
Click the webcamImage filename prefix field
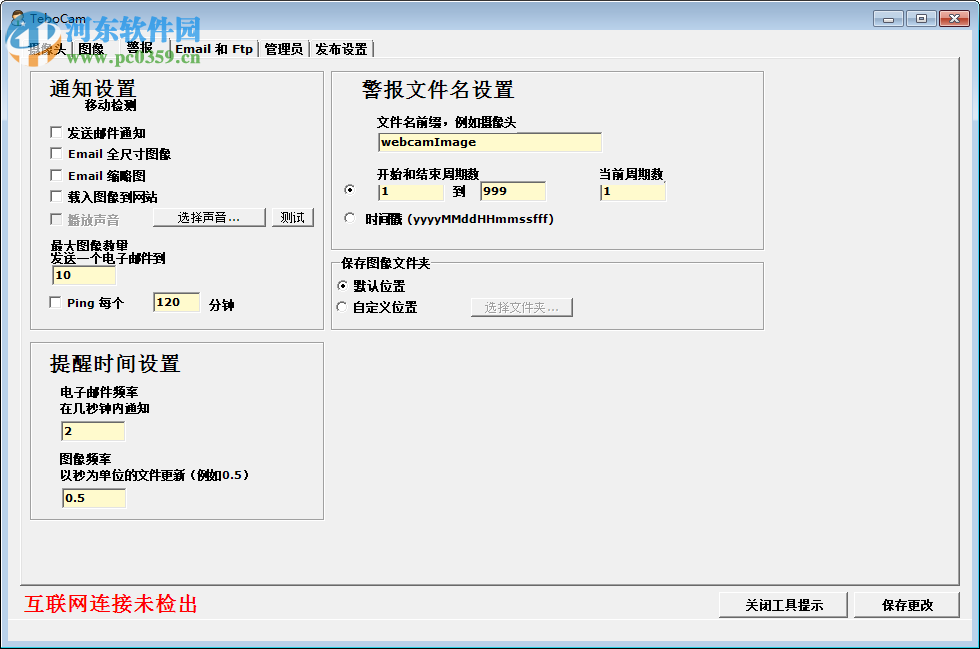click(489, 141)
